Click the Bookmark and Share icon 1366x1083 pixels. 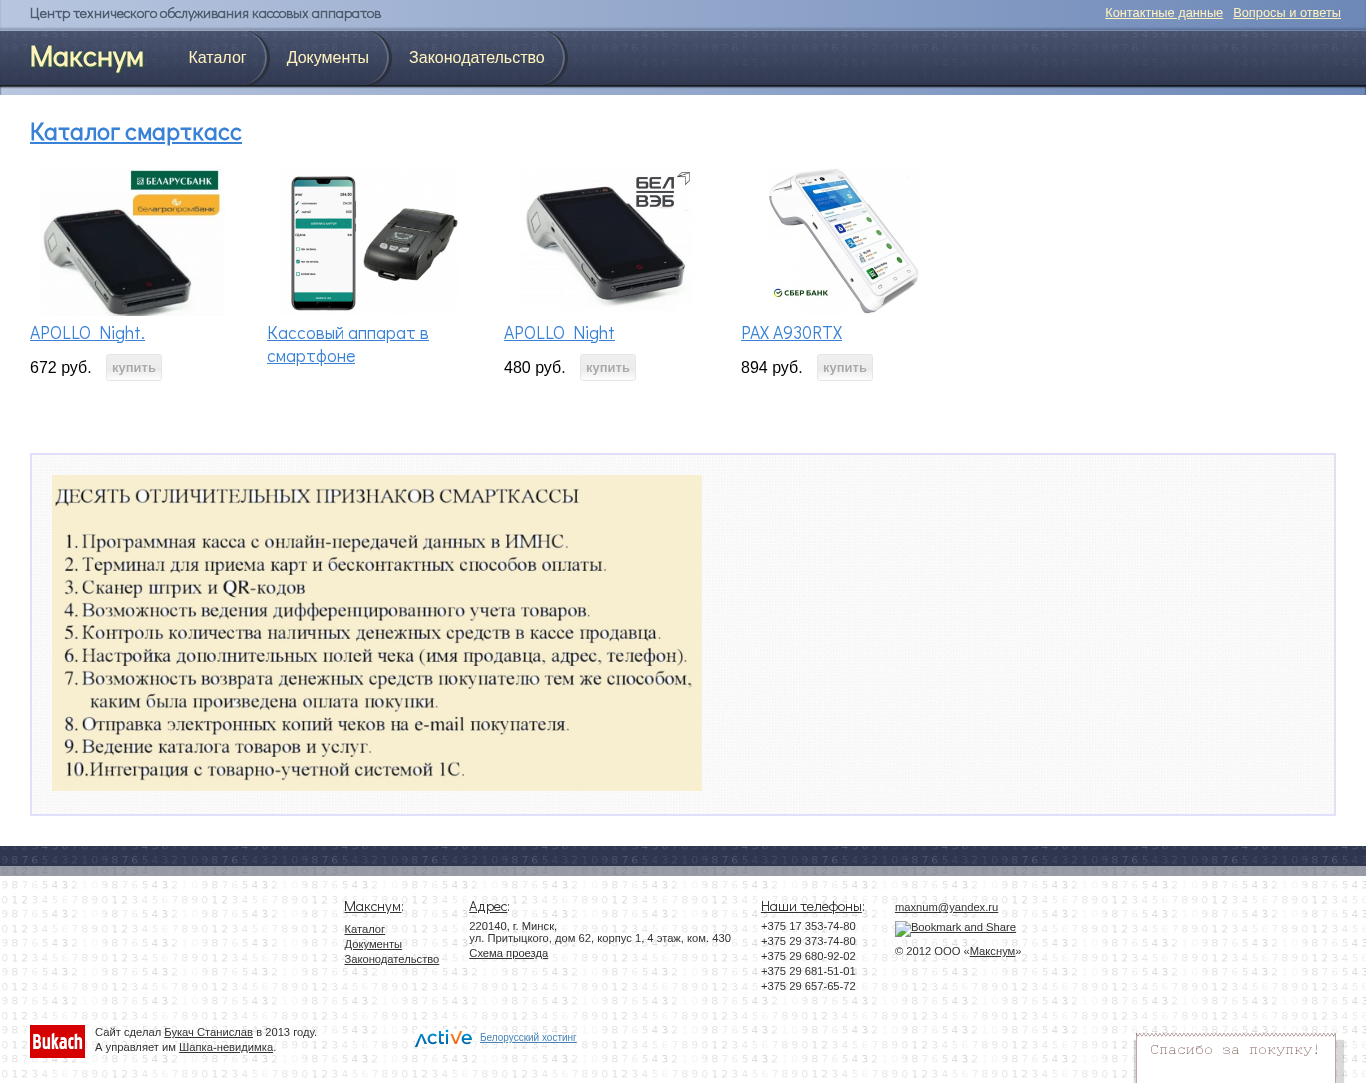[955, 928]
